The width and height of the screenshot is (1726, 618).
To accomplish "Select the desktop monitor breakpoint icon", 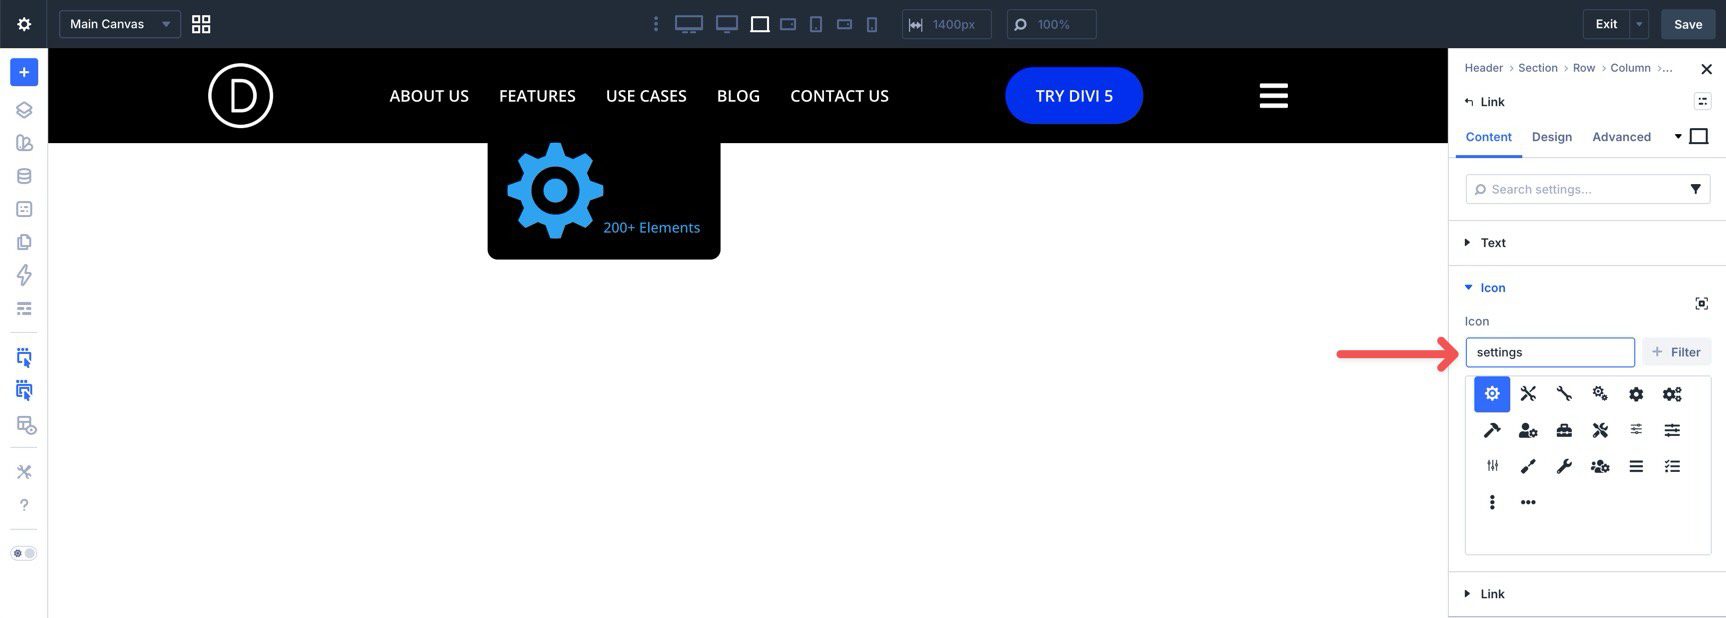I will tap(727, 24).
